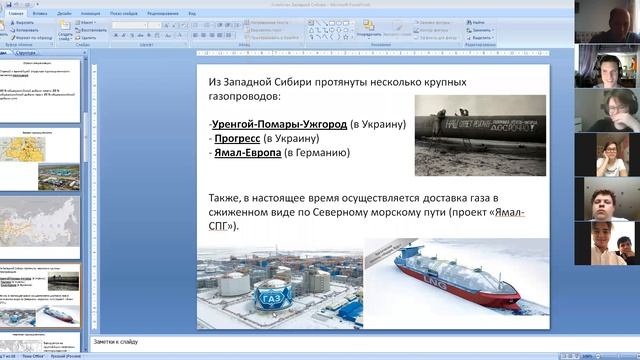This screenshot has width=640, height=360.
Task: Toggle strikethrough formatting
Action: click(140, 36)
